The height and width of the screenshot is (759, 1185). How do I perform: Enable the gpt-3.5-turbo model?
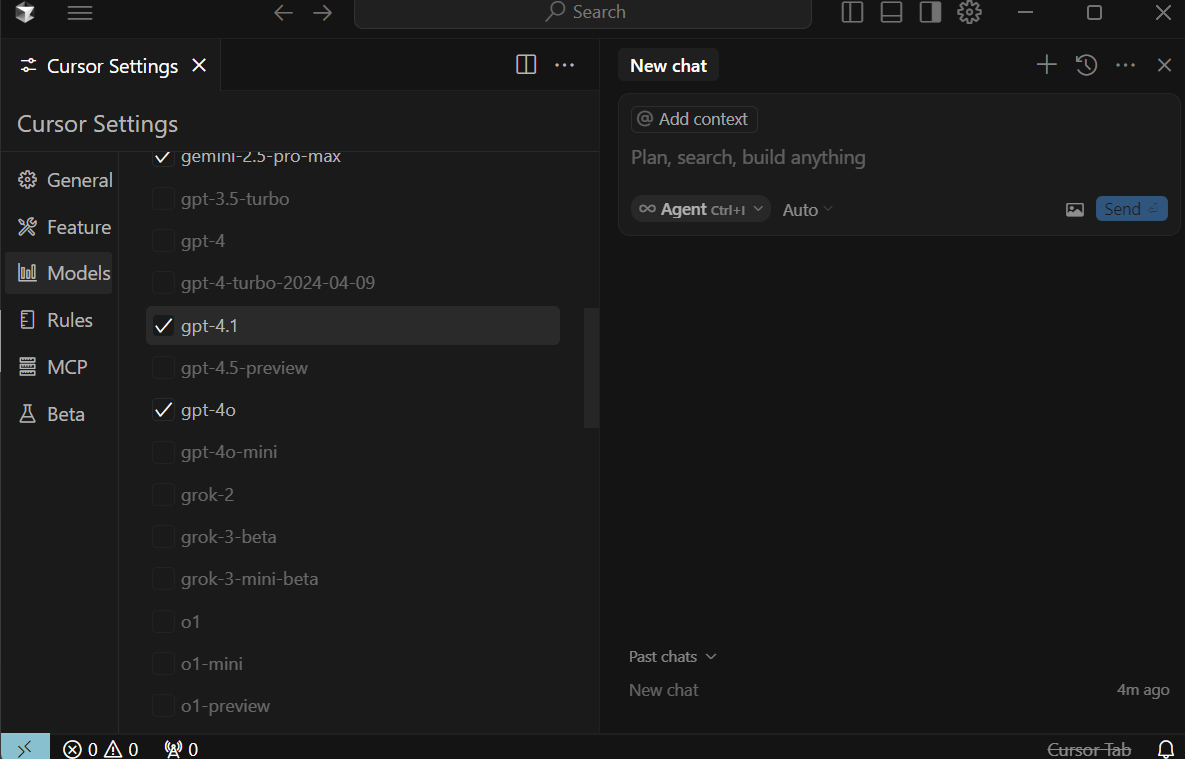pyautogui.click(x=163, y=199)
